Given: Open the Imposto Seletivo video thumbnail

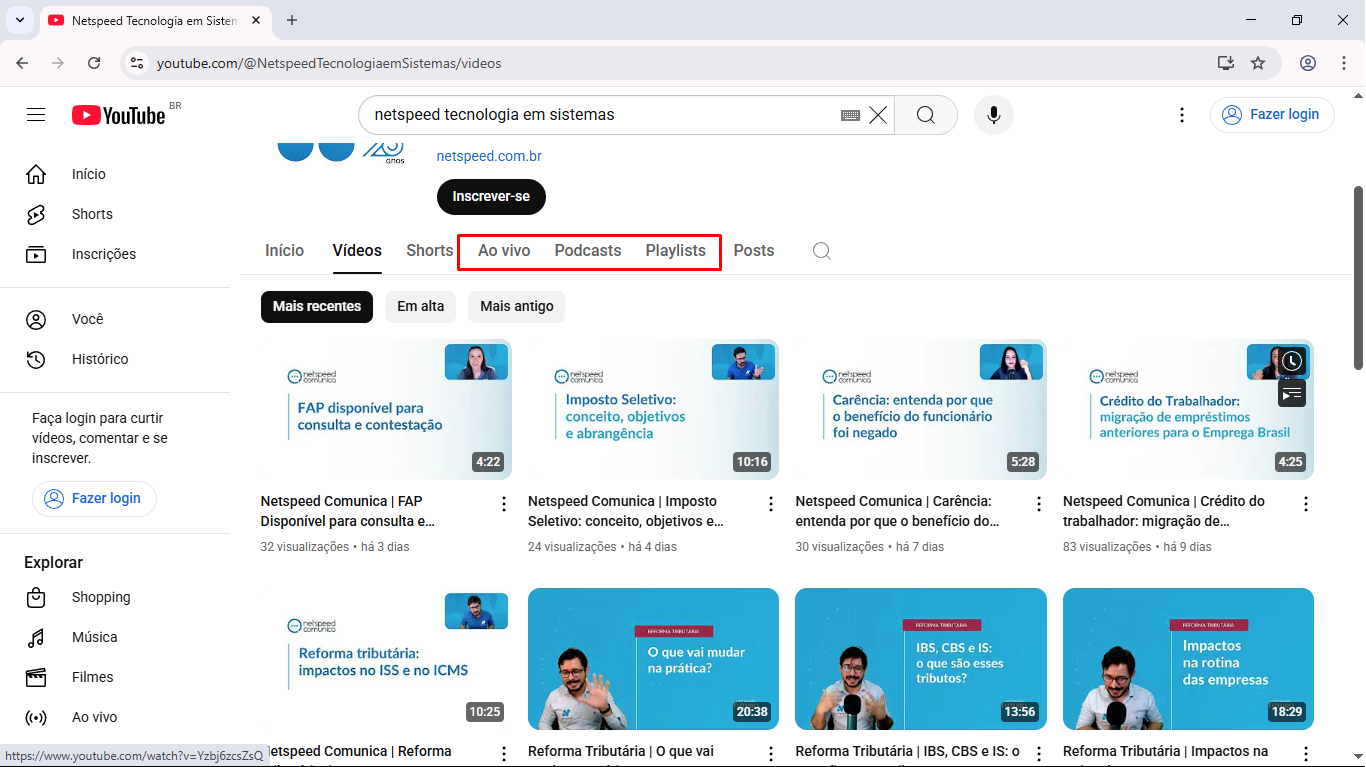Looking at the screenshot, I should coord(653,410).
